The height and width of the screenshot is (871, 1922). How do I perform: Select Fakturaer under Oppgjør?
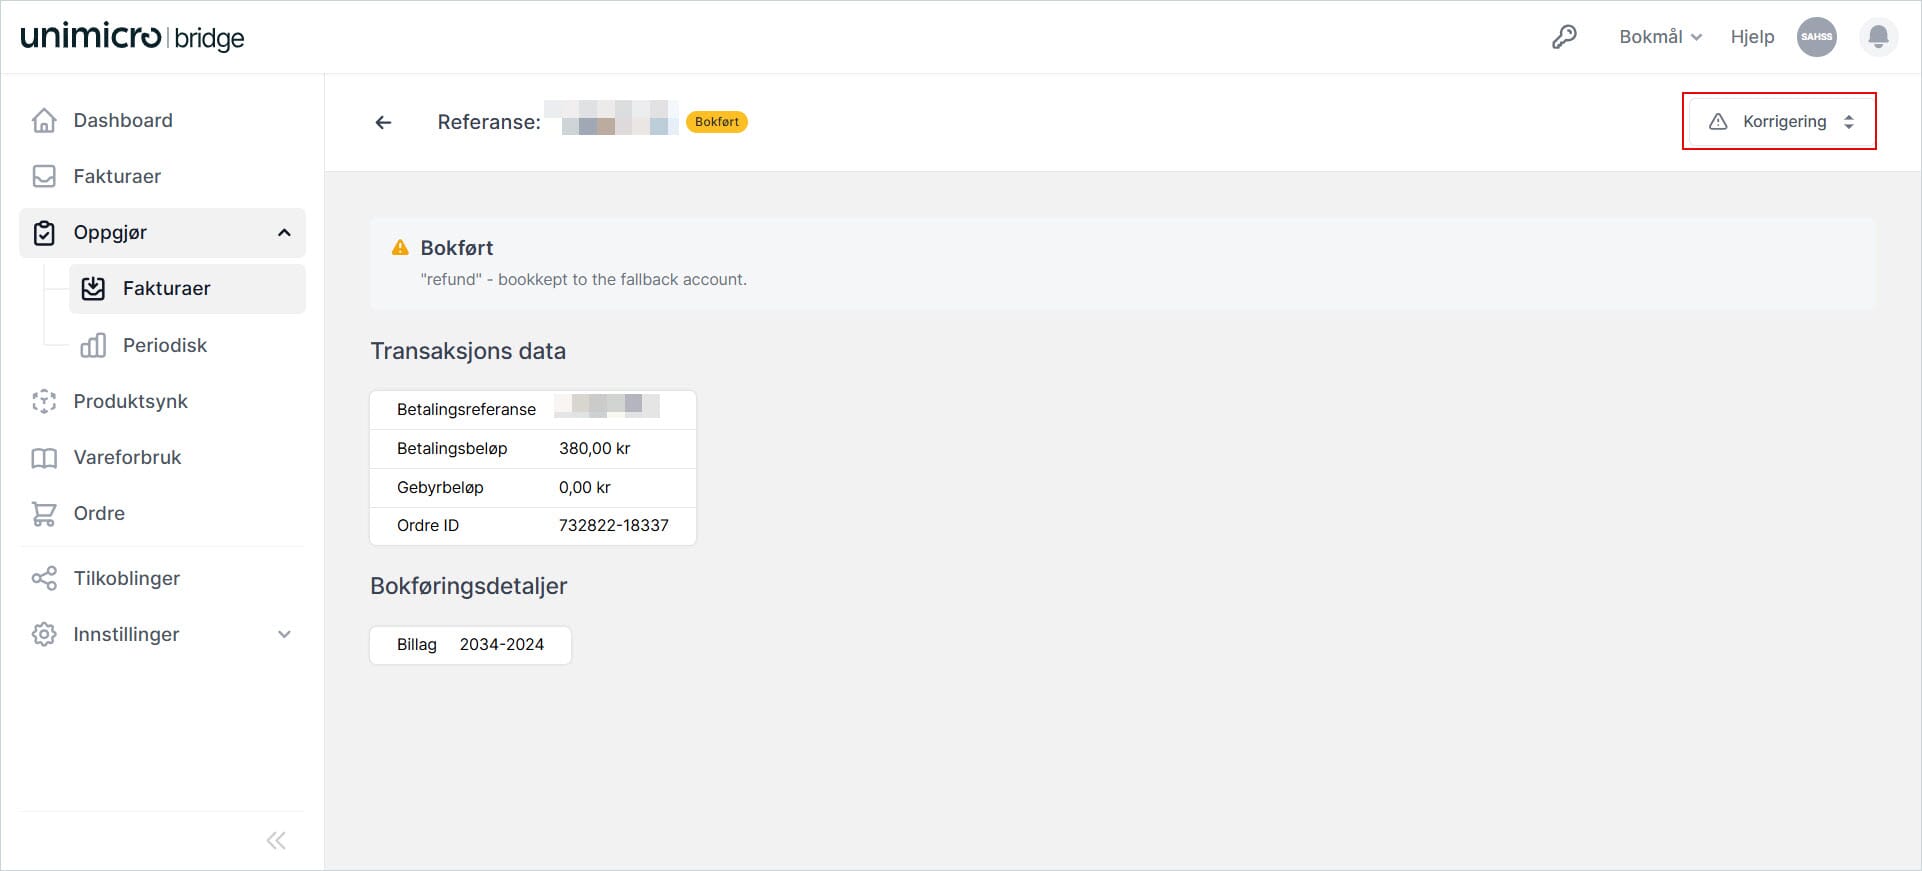click(166, 288)
